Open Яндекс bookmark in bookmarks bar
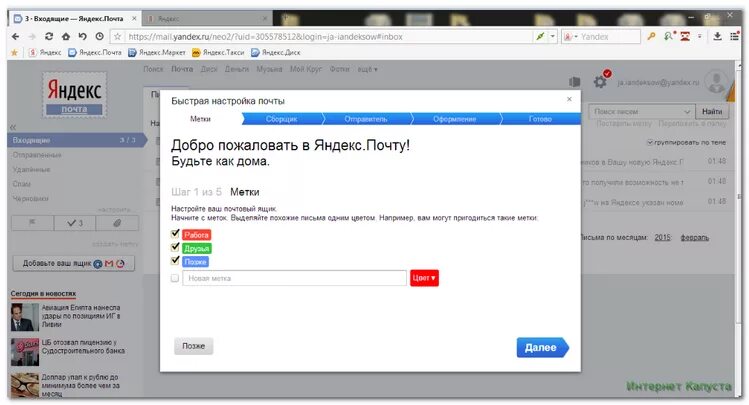This screenshot has height=405, width=749. [45, 53]
